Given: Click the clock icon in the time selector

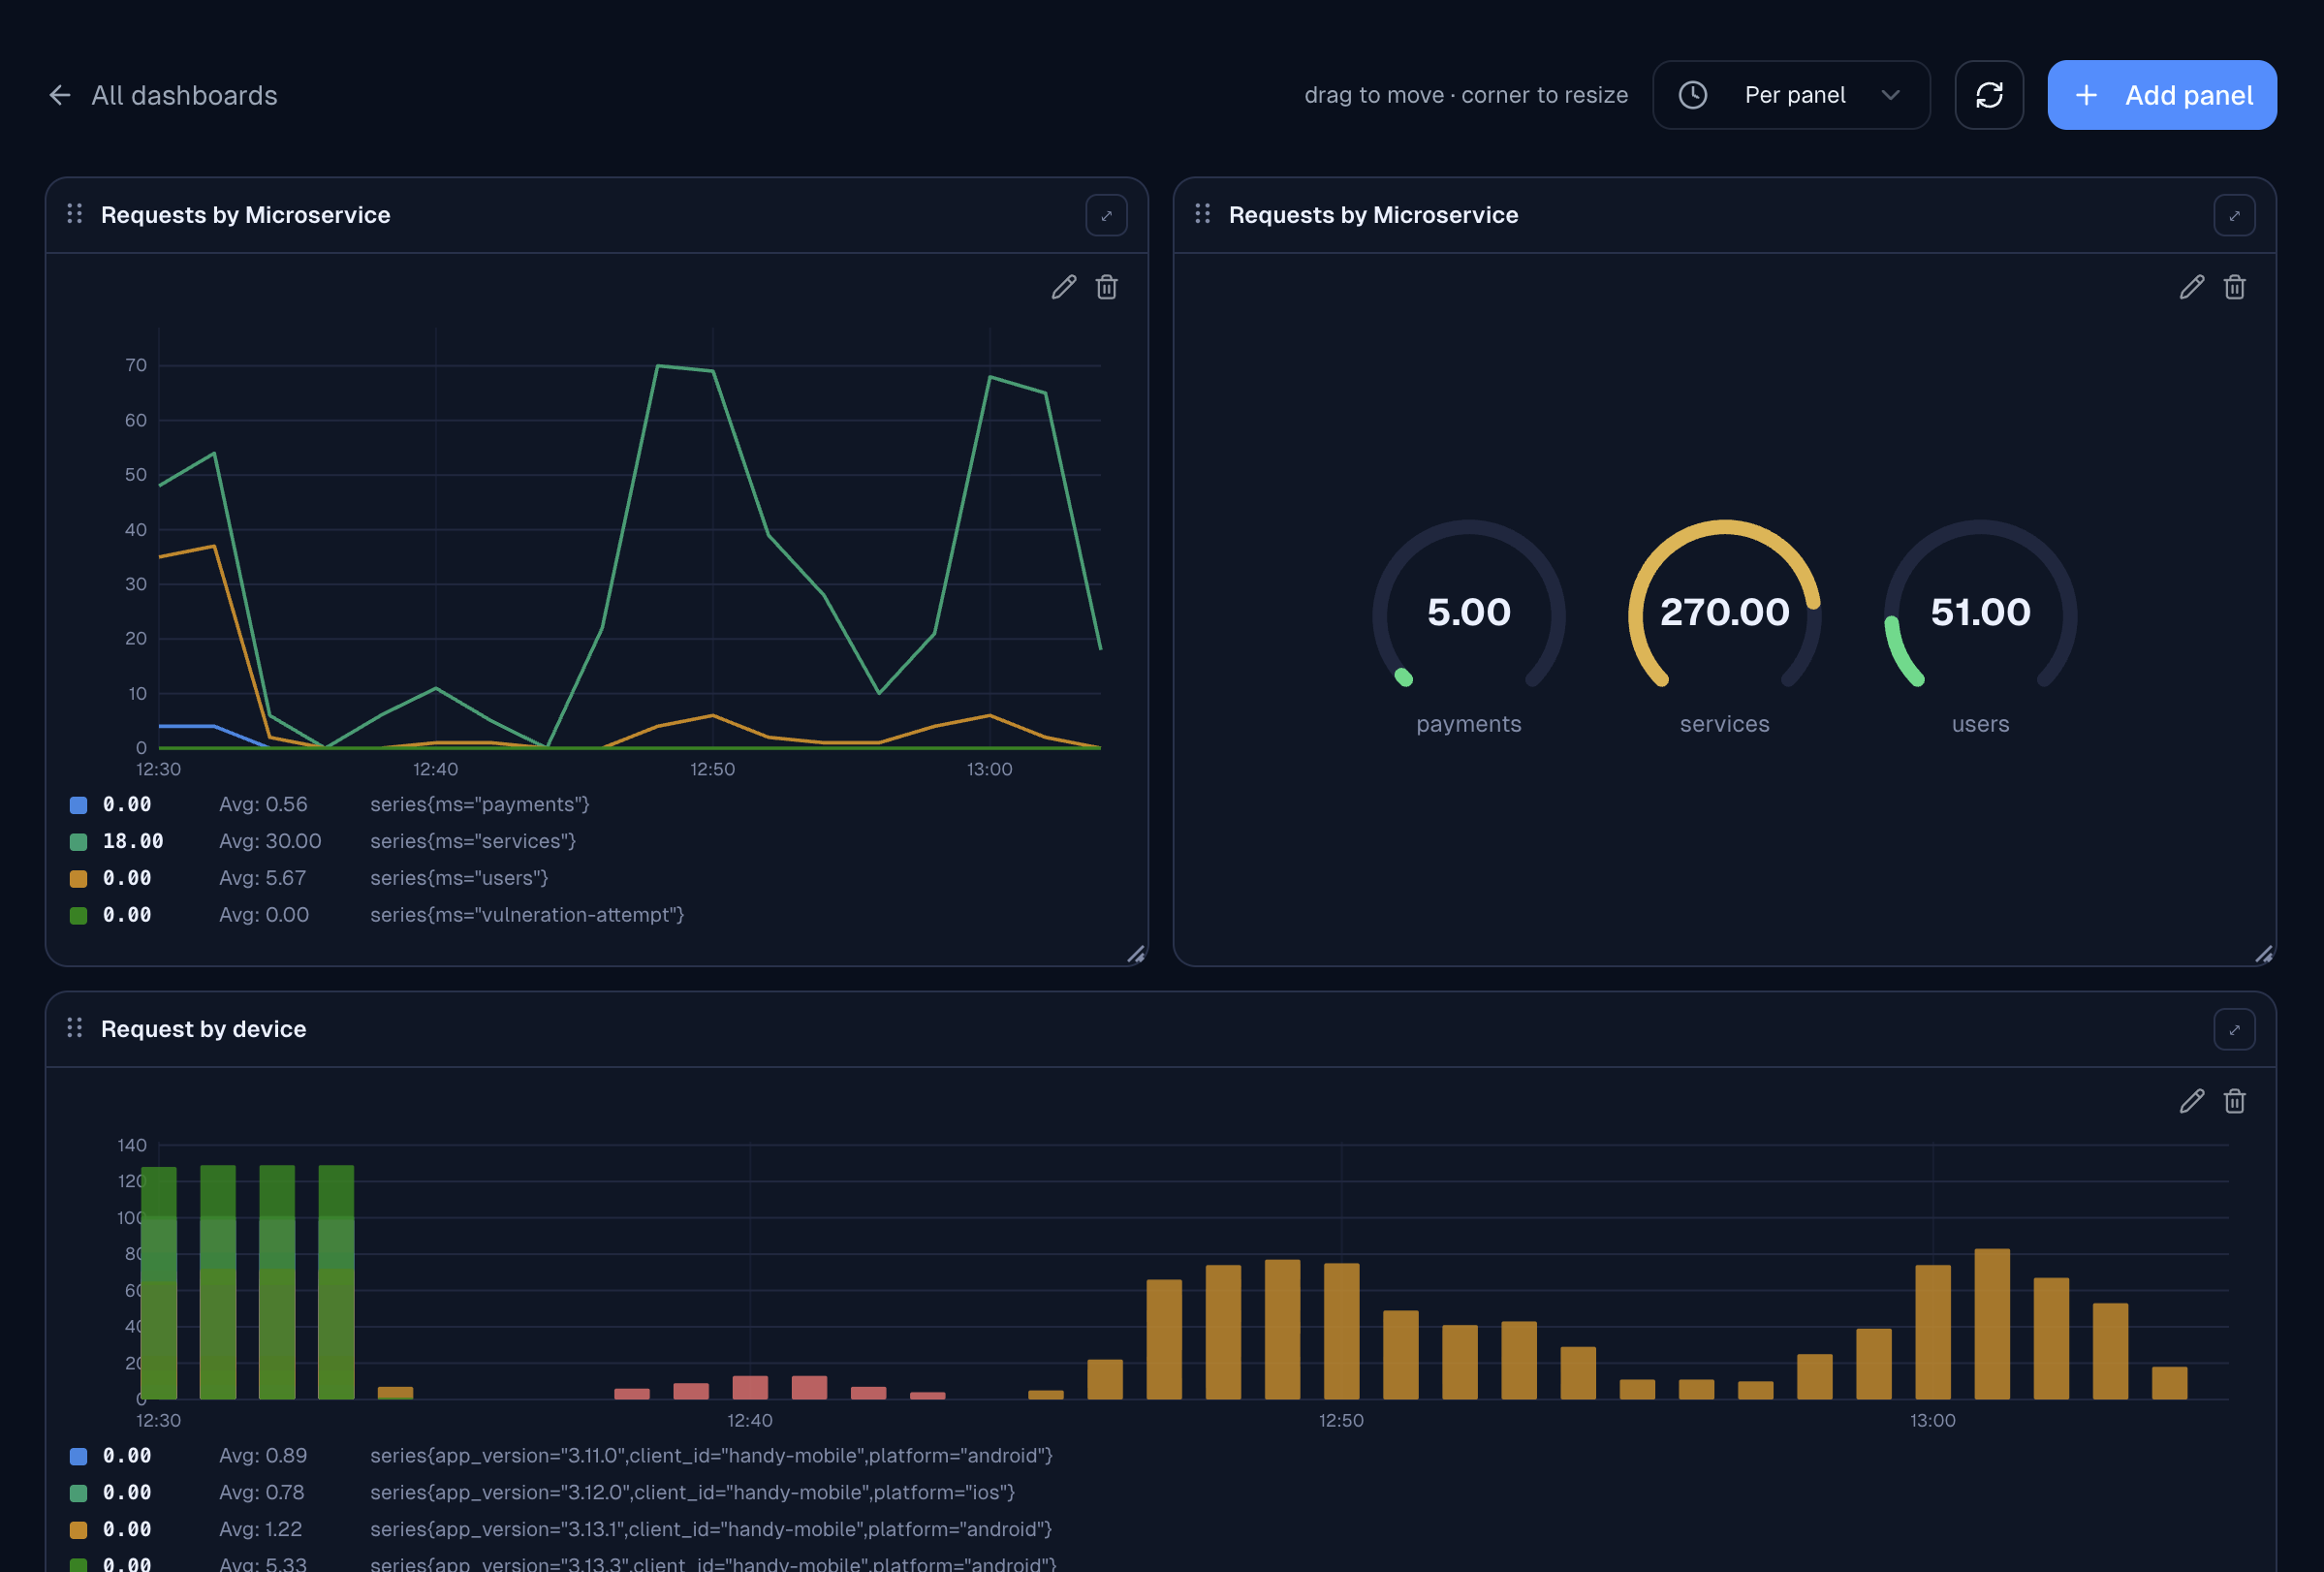Looking at the screenshot, I should click(x=1692, y=95).
